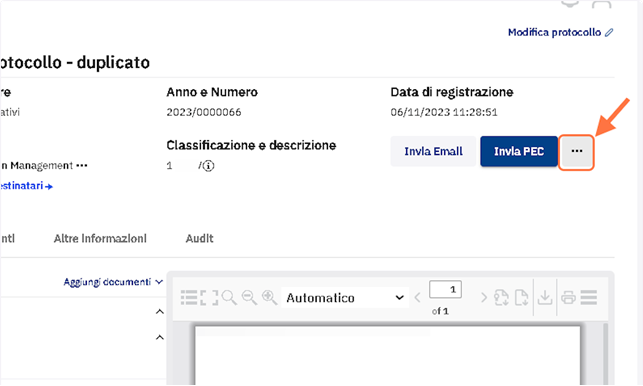The height and width of the screenshot is (386, 643).
Task: Click the document with key download icon
Action: 501,297
